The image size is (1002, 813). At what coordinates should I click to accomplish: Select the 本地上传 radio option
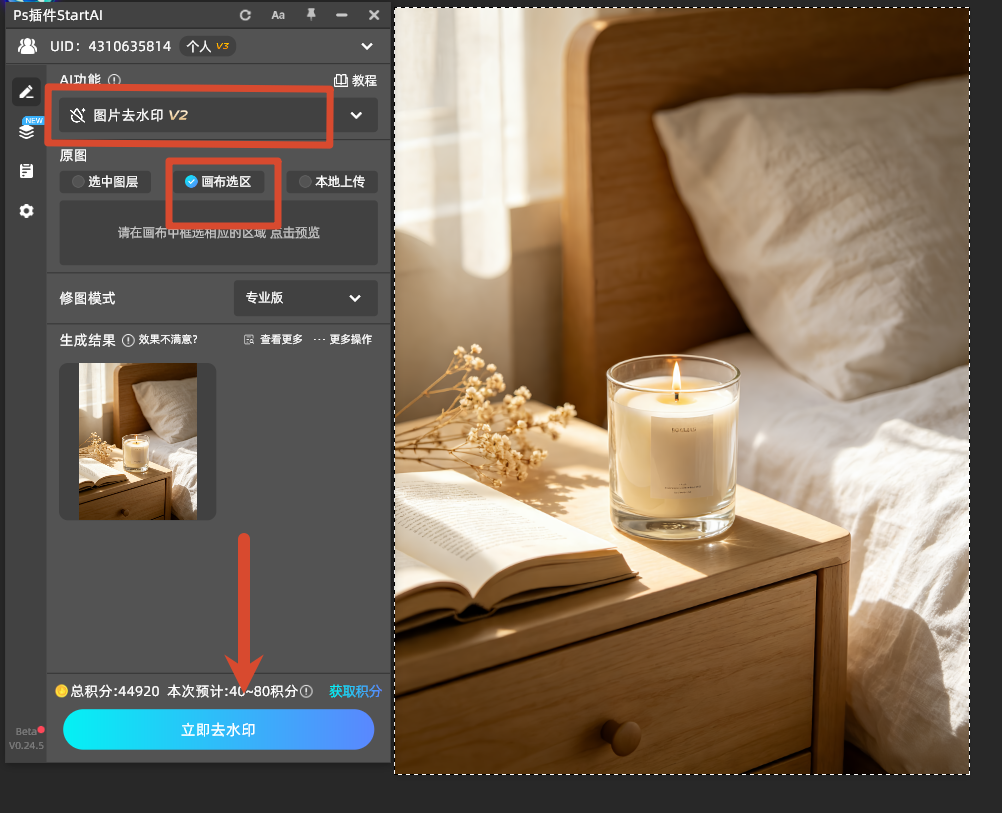click(x=332, y=182)
